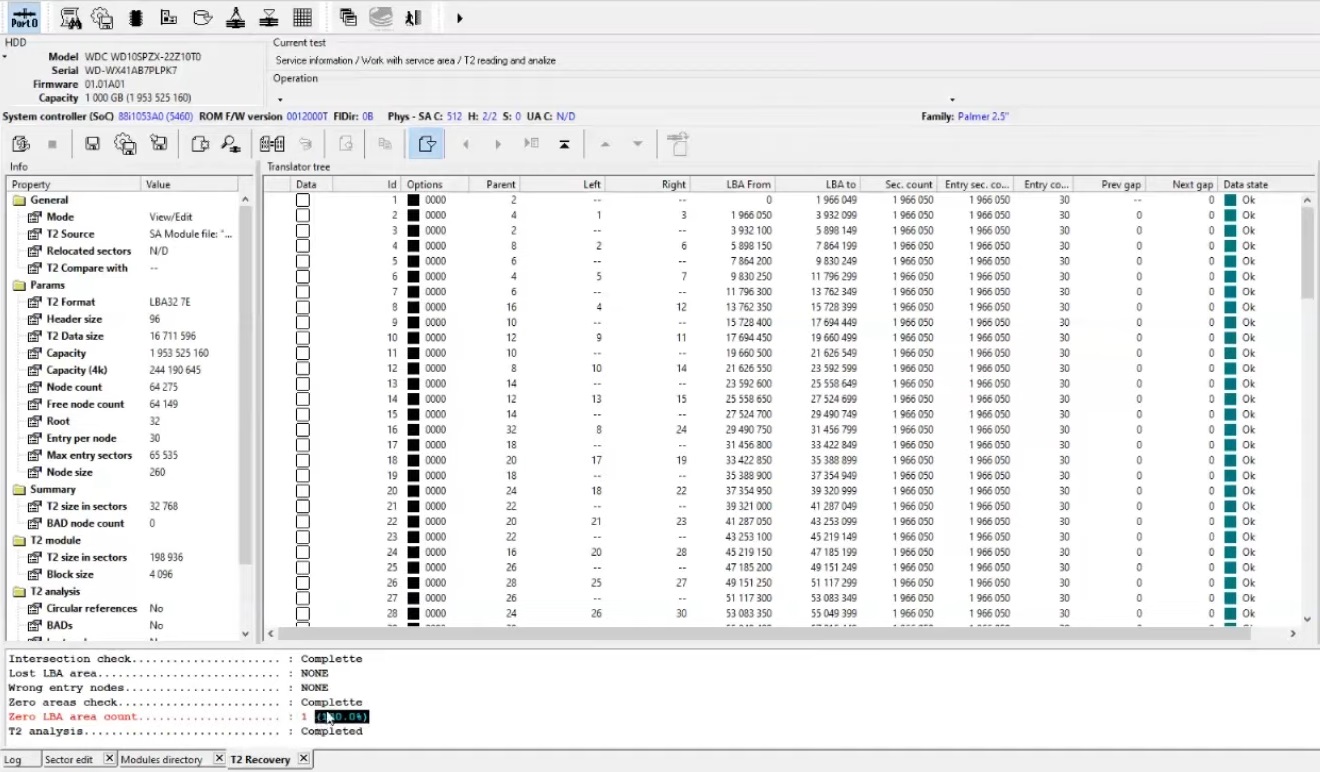Click the grid table icon in top toolbar
Viewport: 1320px width, 772px height.
point(302,17)
